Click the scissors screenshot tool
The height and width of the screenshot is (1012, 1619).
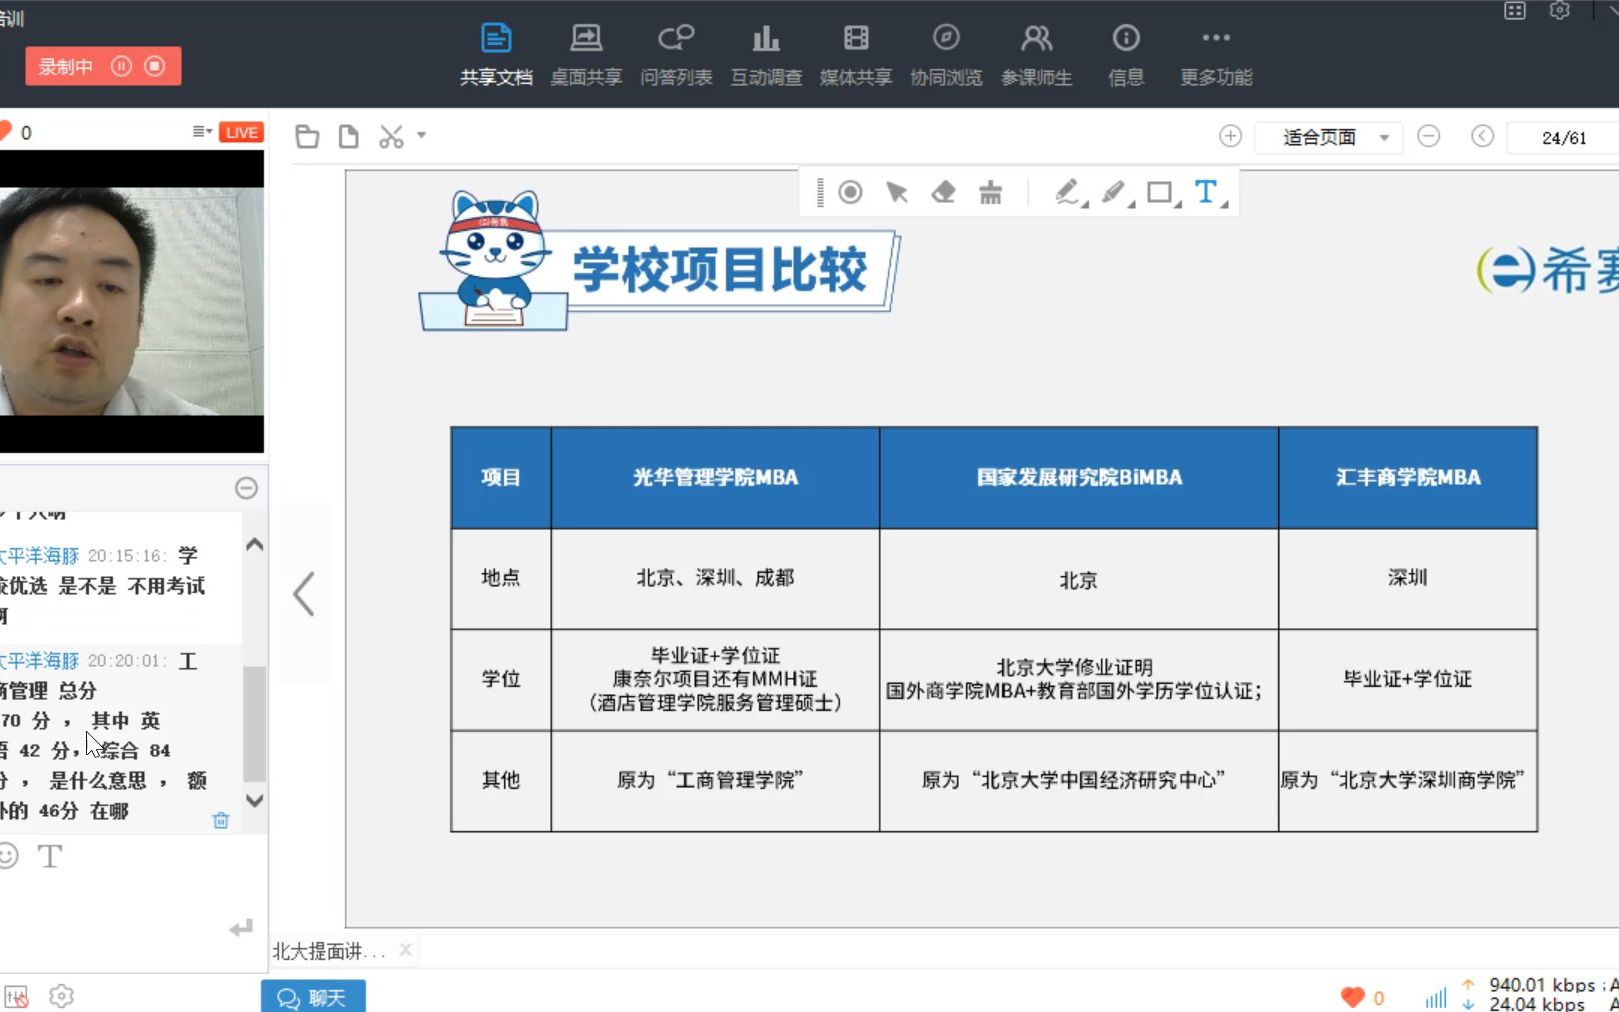point(391,137)
